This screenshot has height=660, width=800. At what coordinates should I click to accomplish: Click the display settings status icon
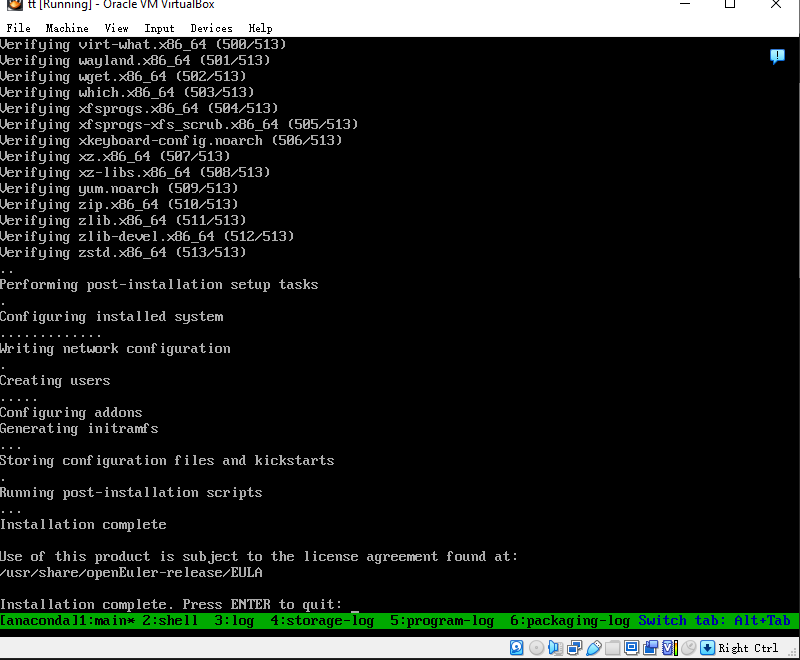click(x=631, y=647)
